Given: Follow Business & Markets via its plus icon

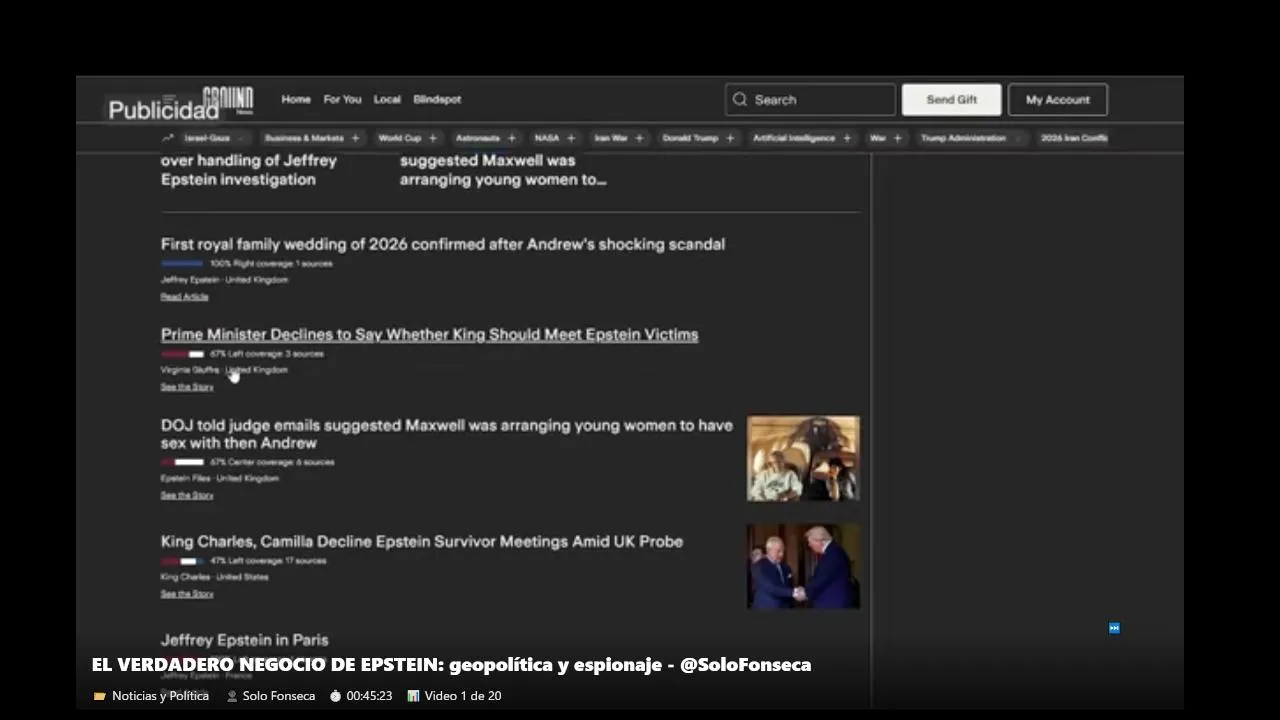Looking at the screenshot, I should pyautogui.click(x=355, y=138).
